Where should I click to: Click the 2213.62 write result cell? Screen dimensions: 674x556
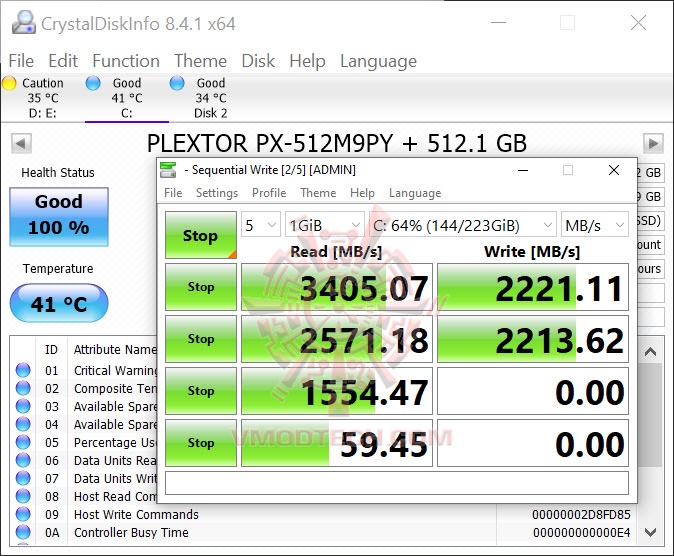pyautogui.click(x=533, y=339)
